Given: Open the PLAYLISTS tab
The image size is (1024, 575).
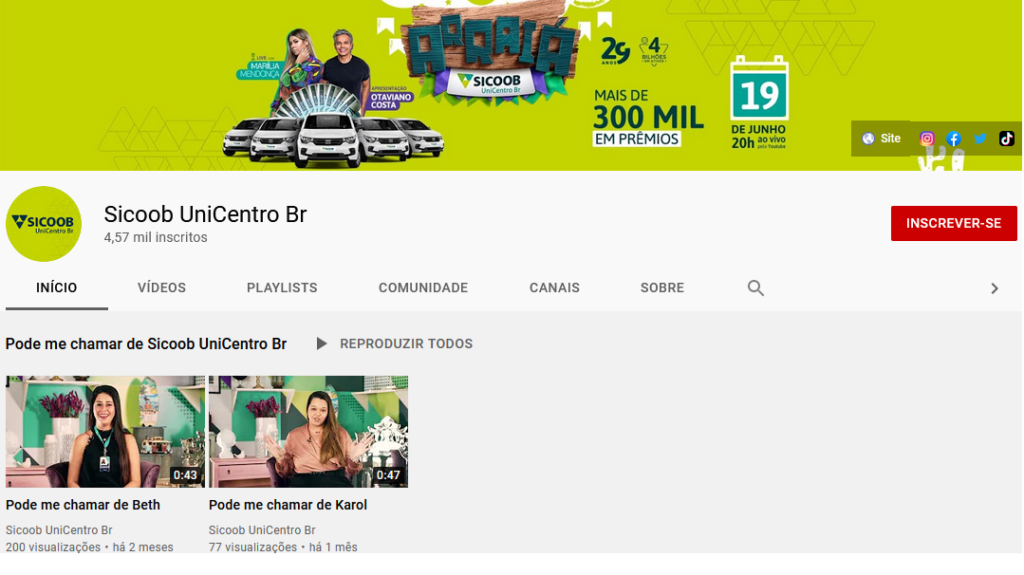Looking at the screenshot, I should pyautogui.click(x=282, y=288).
